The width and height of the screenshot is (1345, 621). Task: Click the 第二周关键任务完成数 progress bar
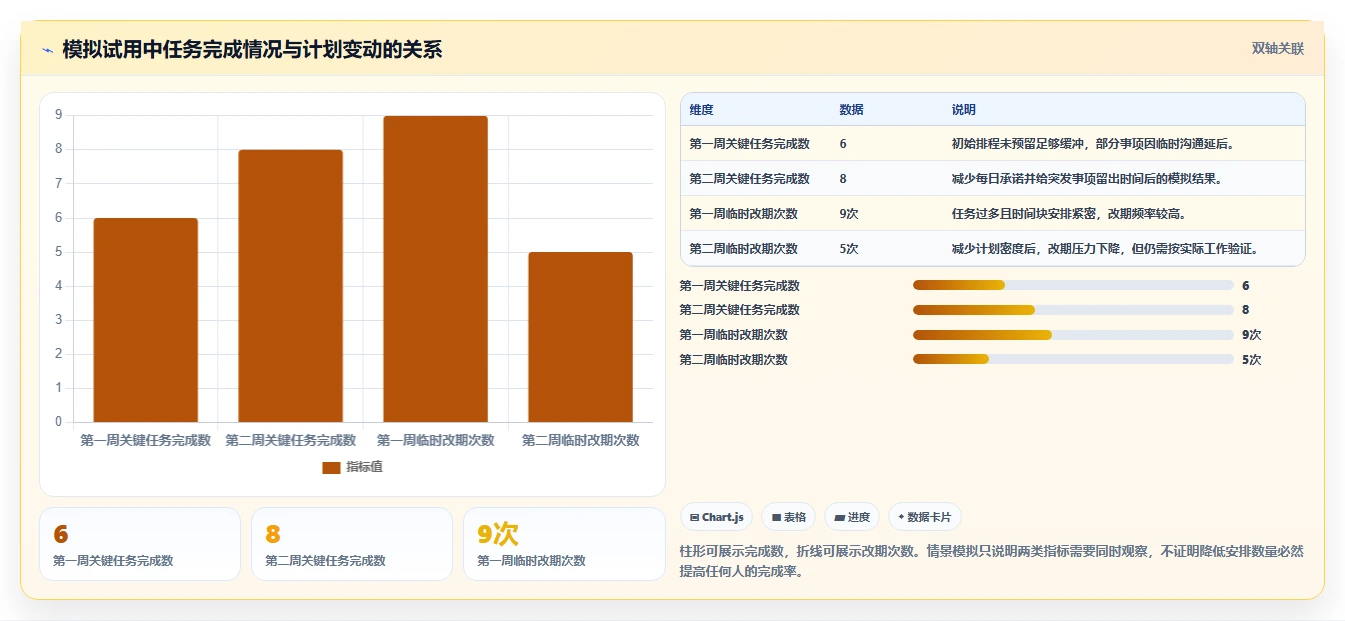coord(1073,310)
